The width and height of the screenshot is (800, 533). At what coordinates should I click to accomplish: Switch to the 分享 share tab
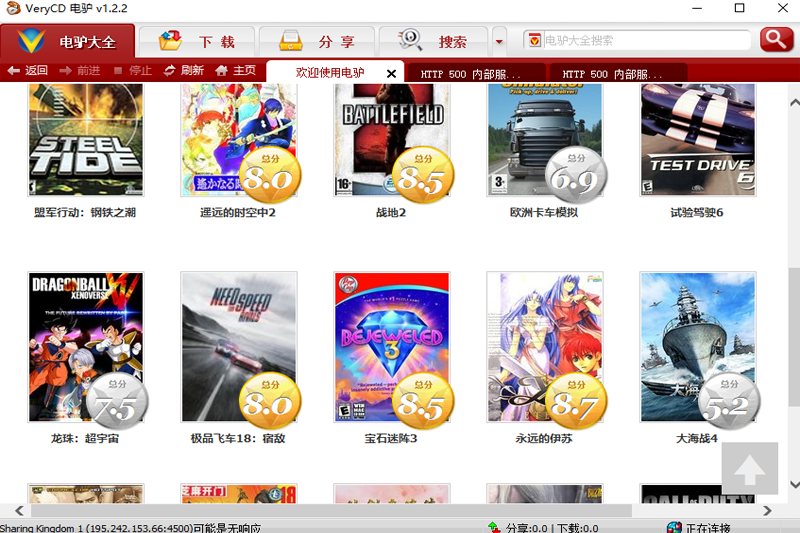(317, 41)
